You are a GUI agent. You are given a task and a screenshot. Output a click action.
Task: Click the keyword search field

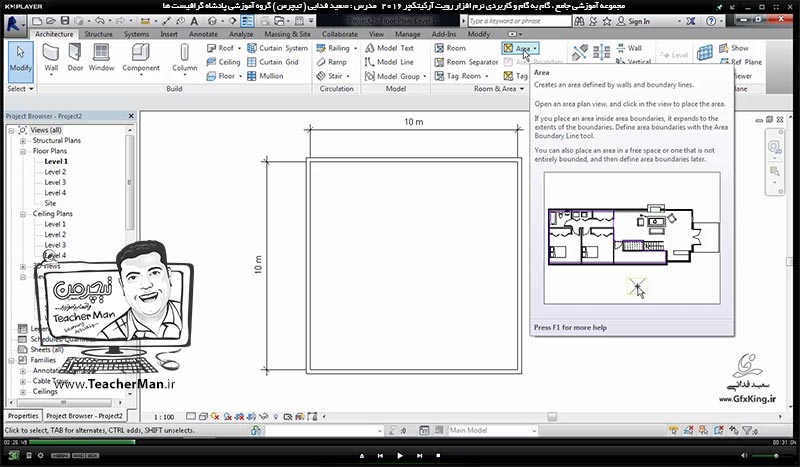pos(519,21)
